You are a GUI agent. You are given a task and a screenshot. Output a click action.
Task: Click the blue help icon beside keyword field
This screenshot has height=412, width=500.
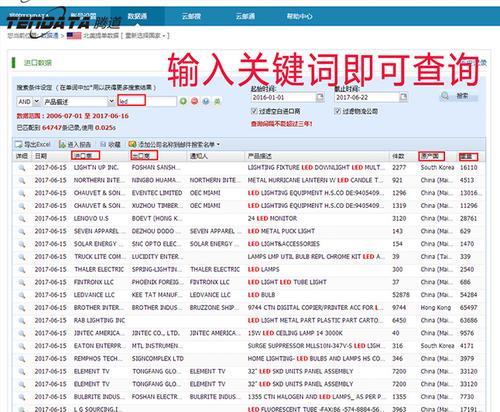(206, 101)
